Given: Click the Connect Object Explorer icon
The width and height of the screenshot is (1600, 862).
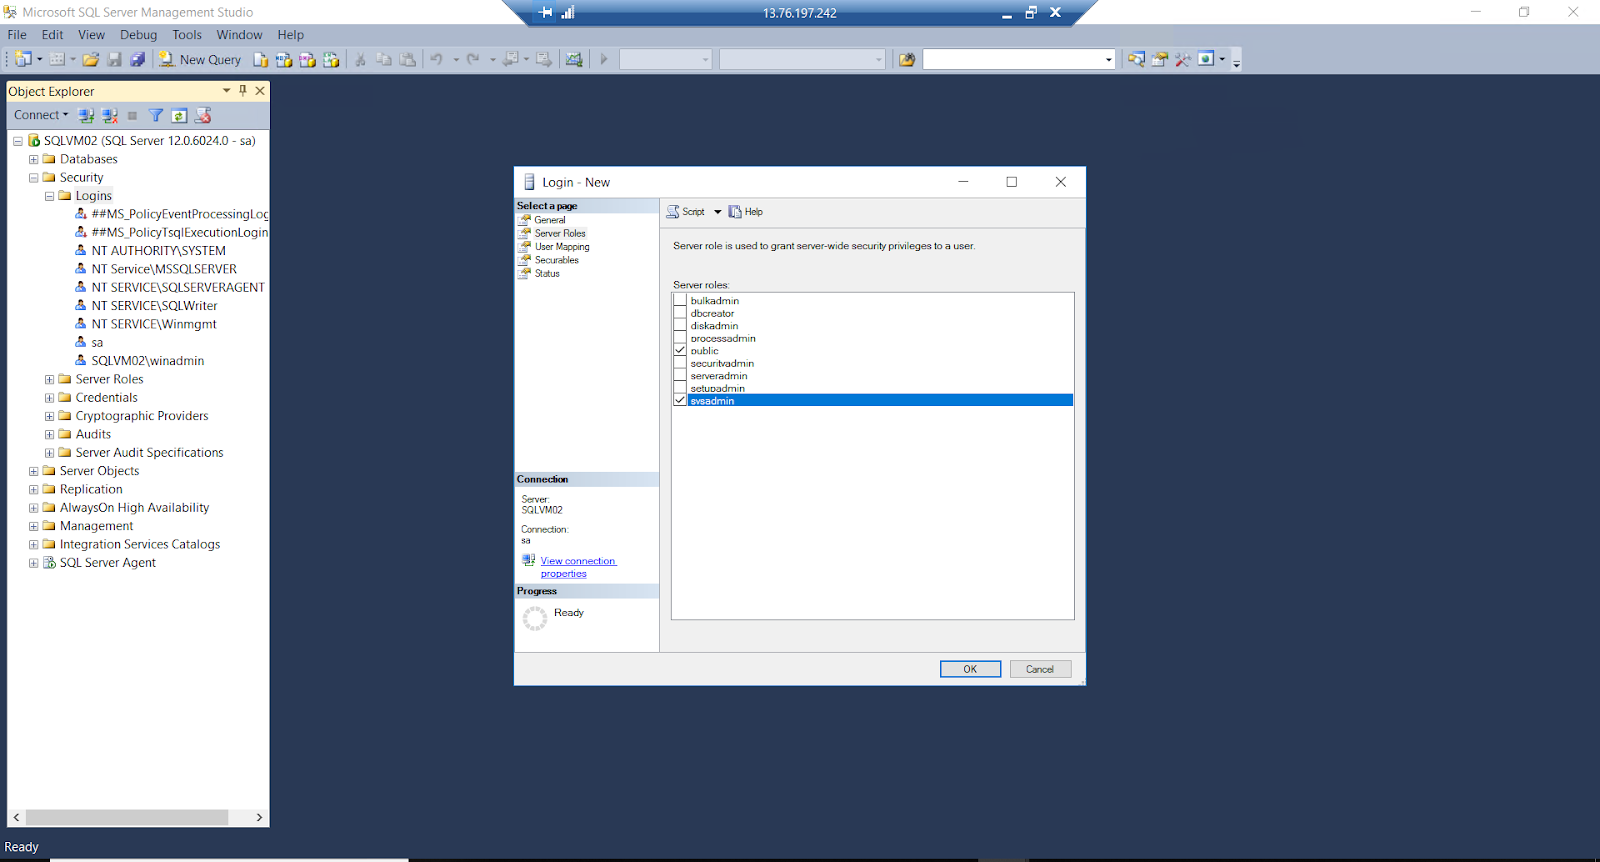Looking at the screenshot, I should (87, 115).
